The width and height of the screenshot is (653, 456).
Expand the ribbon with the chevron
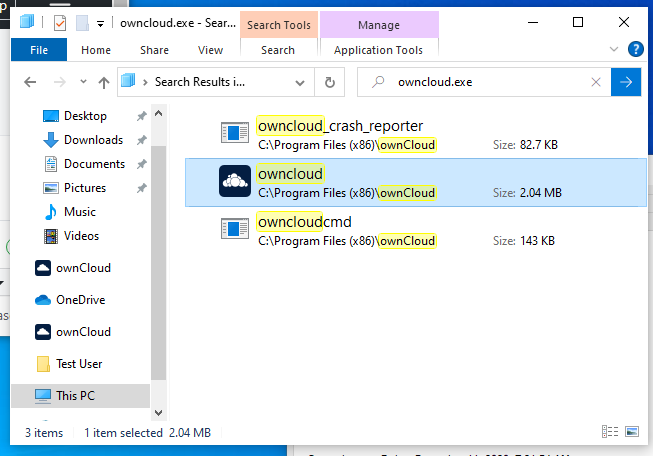click(613, 49)
